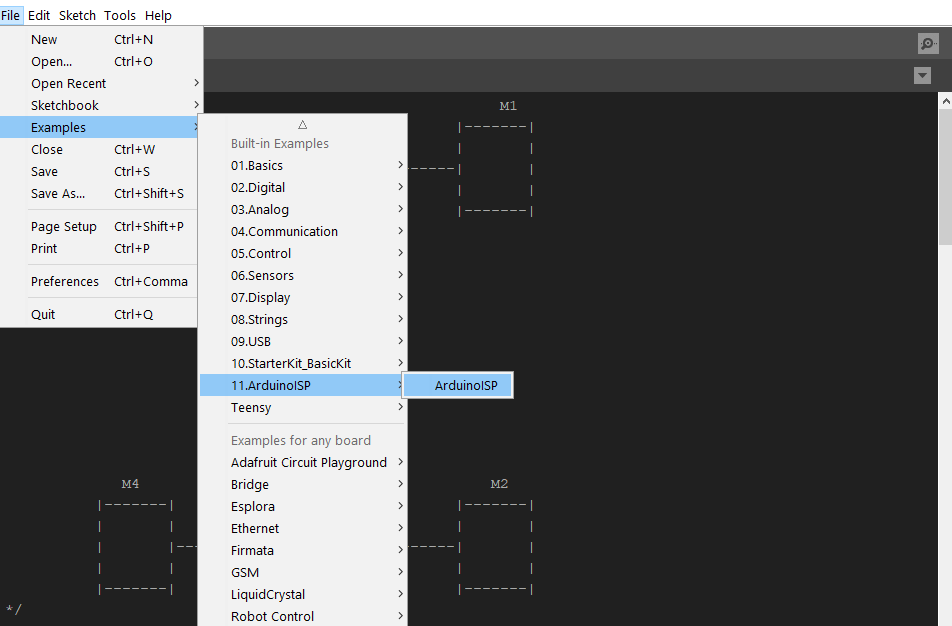Open the Help menu
The image size is (952, 626).
[x=158, y=15]
